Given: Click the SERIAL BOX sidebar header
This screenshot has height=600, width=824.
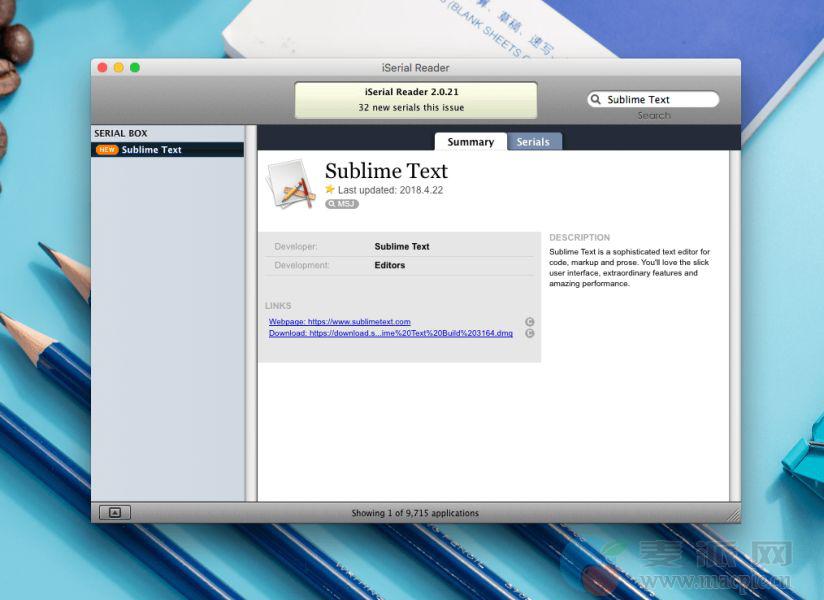Looking at the screenshot, I should (121, 133).
